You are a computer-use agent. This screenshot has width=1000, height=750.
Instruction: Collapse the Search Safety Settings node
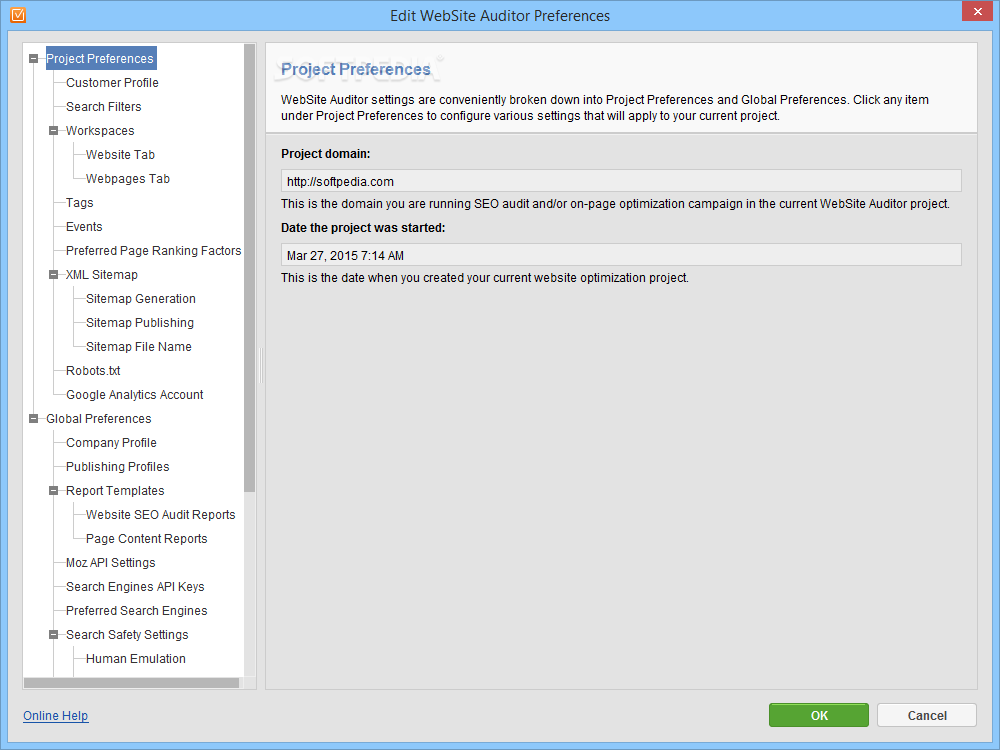pyautogui.click(x=54, y=635)
